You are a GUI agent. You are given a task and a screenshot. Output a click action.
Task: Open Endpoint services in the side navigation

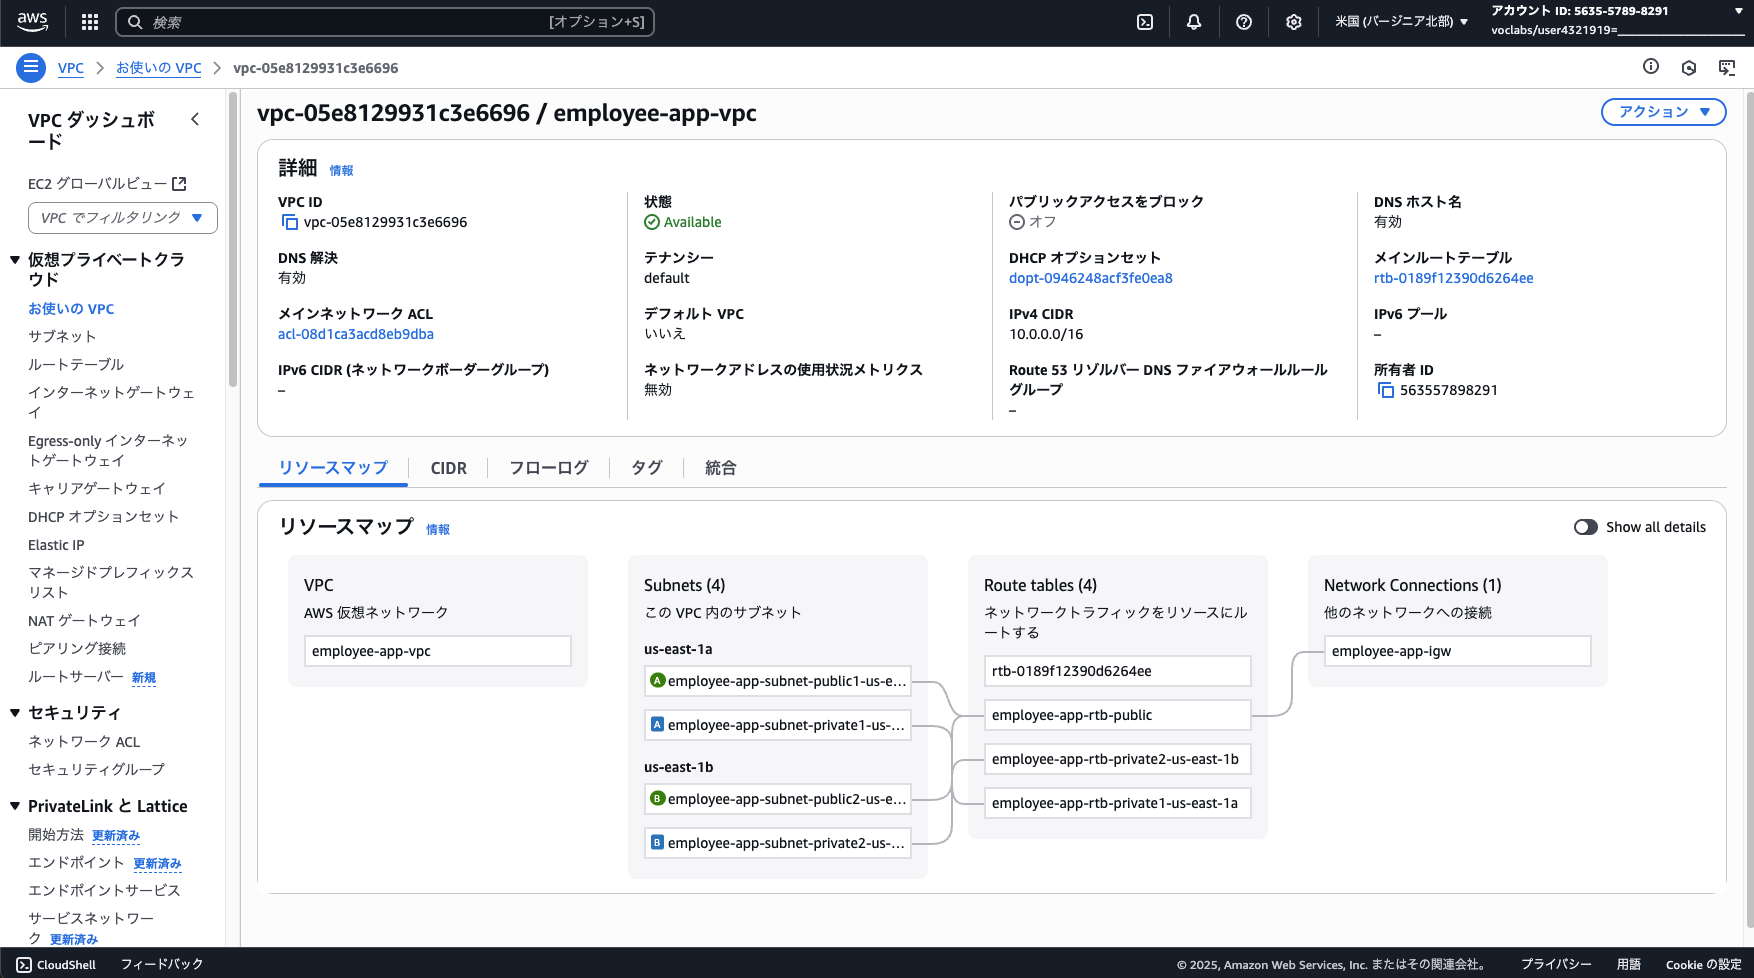point(104,890)
